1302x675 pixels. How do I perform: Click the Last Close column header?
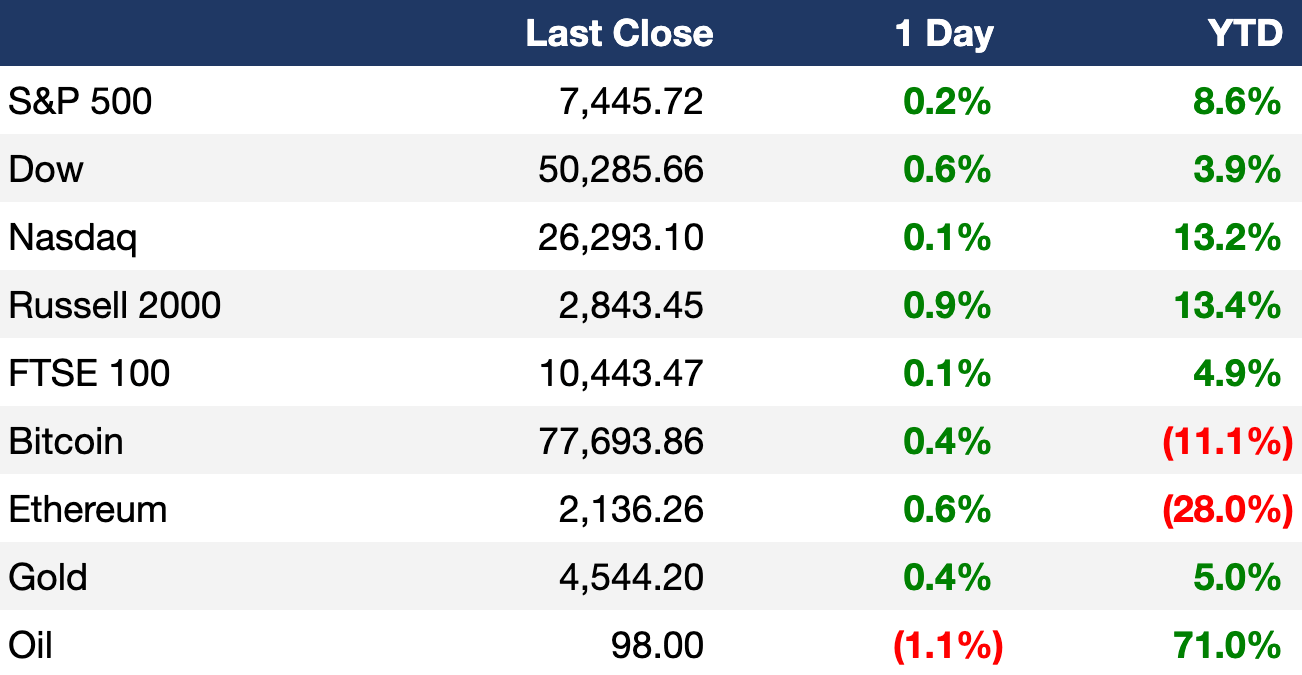tap(619, 33)
